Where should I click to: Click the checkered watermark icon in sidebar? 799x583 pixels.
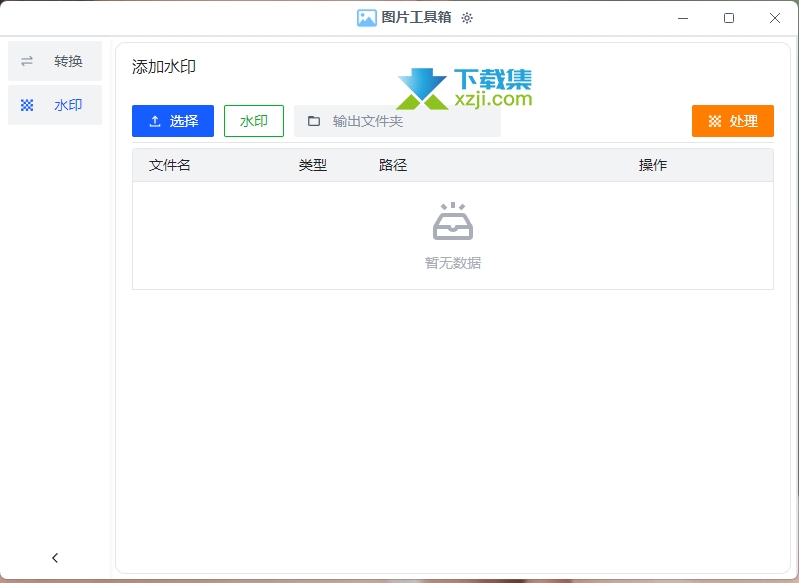point(27,105)
